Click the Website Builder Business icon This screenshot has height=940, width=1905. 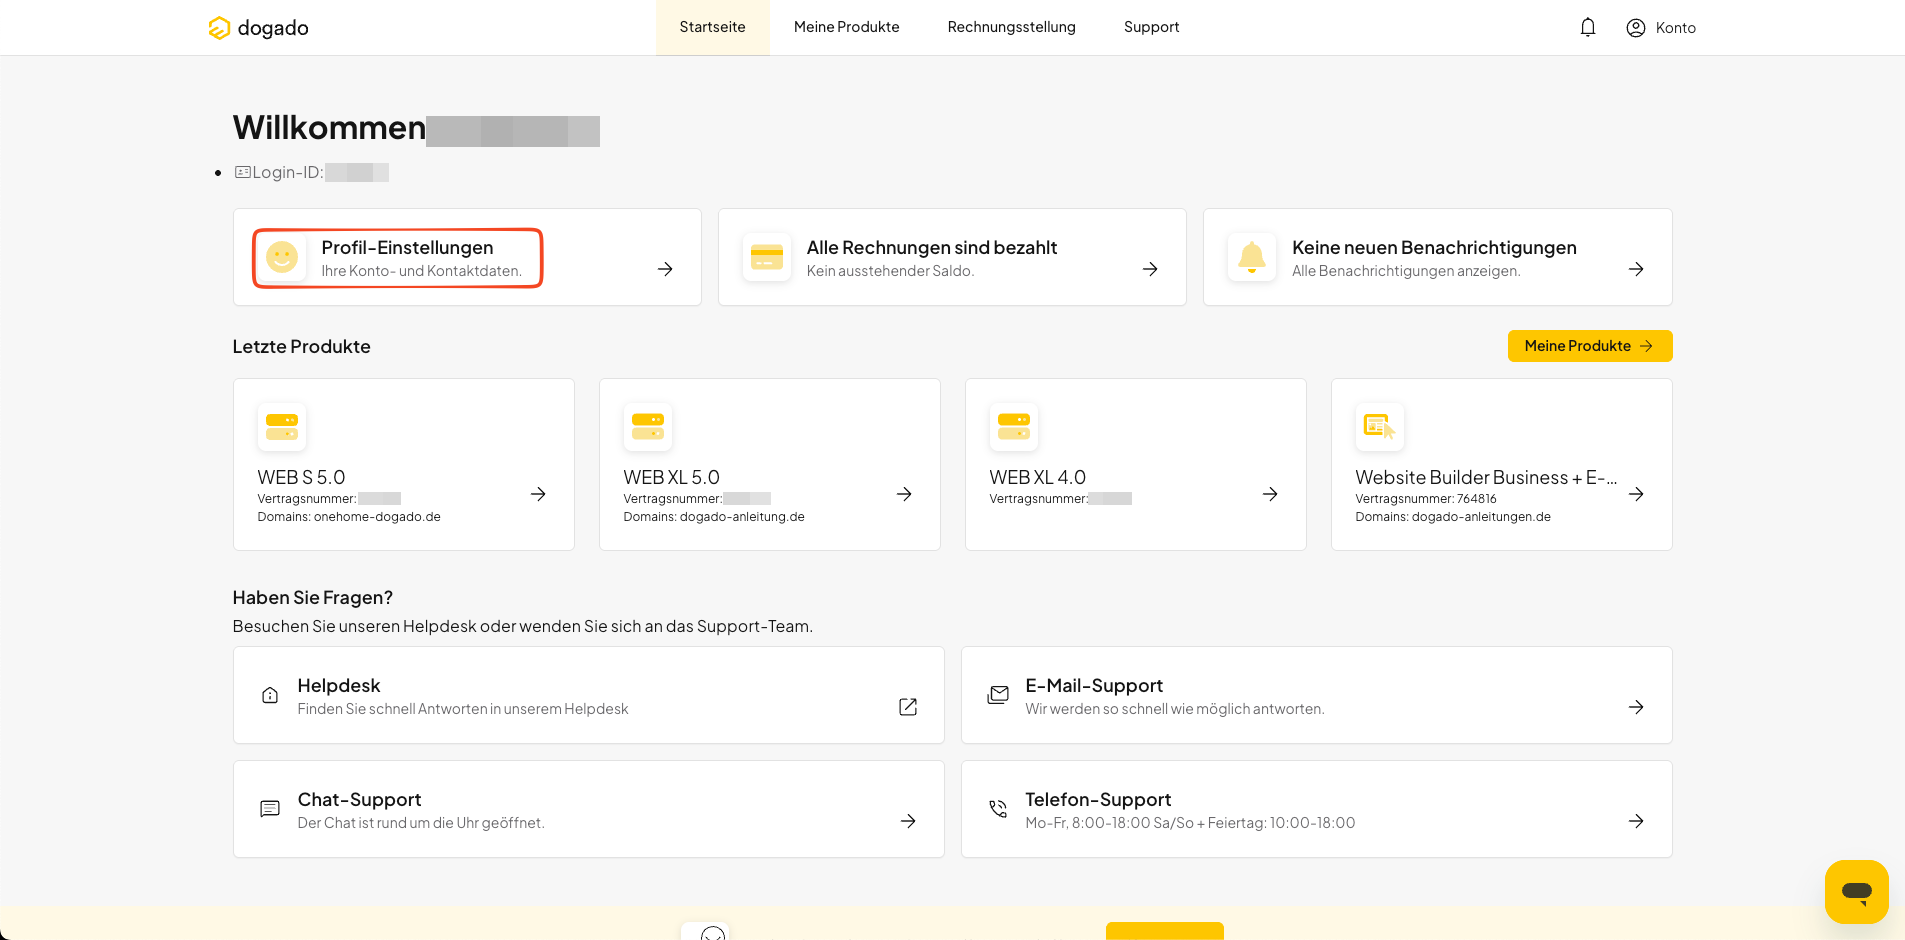tap(1380, 427)
